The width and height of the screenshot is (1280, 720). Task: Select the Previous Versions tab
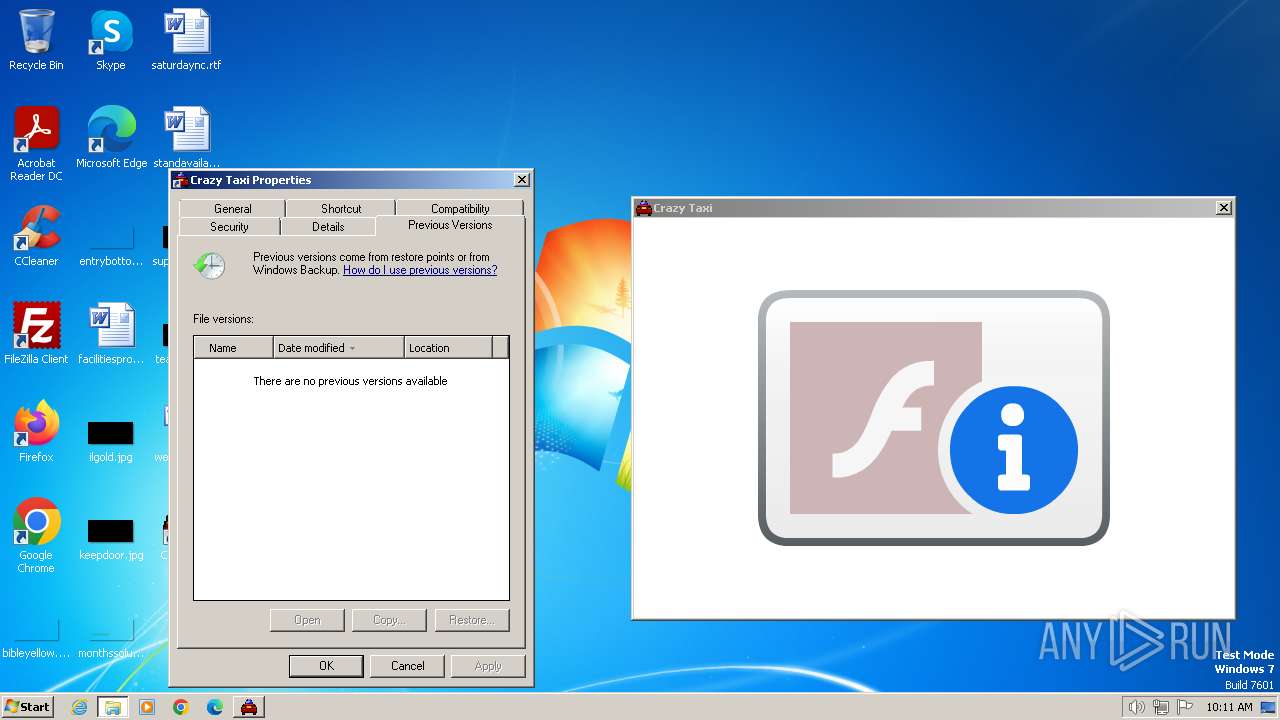[x=450, y=225]
